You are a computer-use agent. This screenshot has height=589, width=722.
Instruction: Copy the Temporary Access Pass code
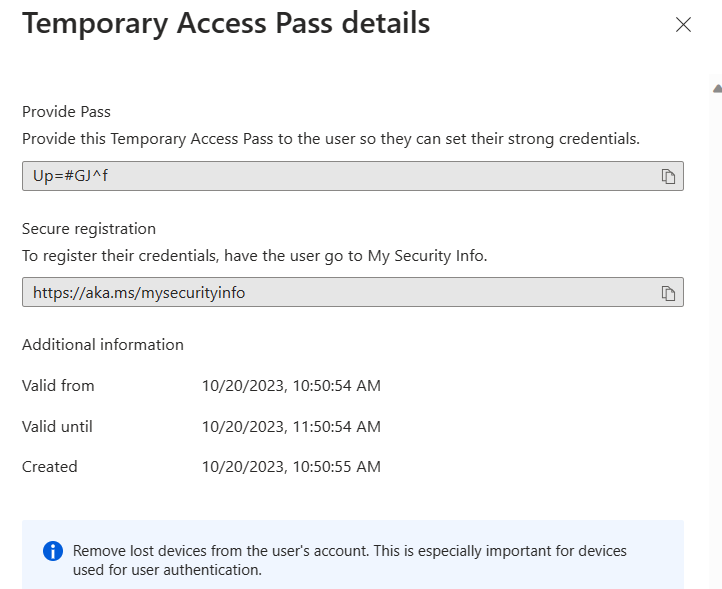click(x=668, y=176)
